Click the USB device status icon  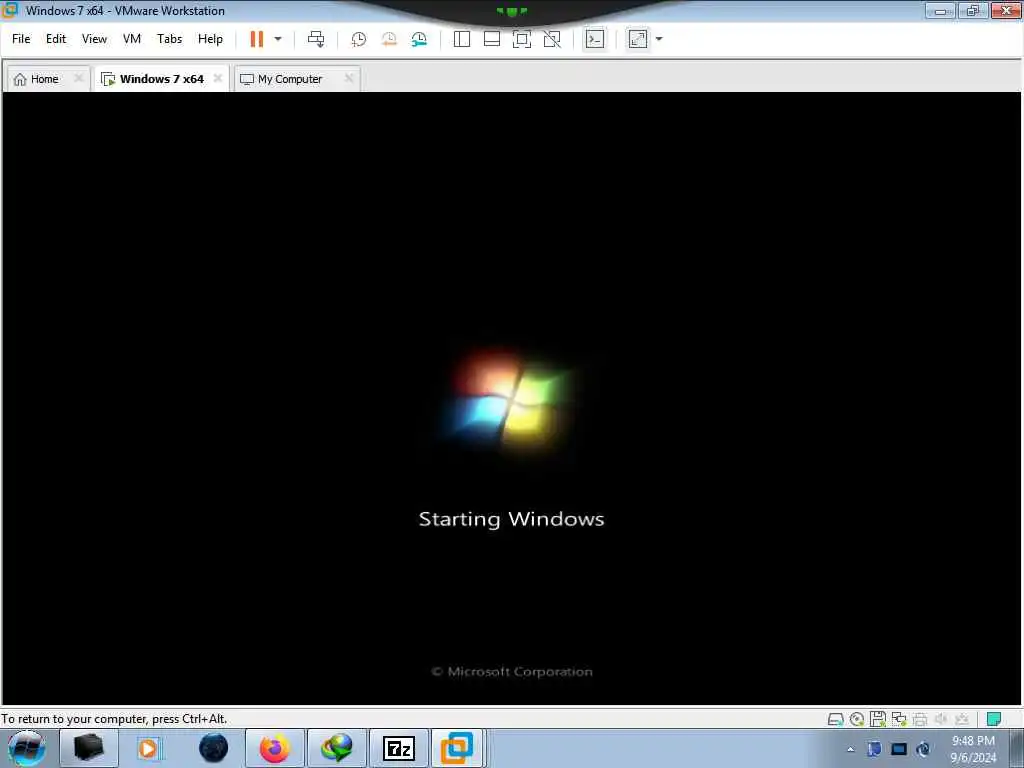point(962,719)
